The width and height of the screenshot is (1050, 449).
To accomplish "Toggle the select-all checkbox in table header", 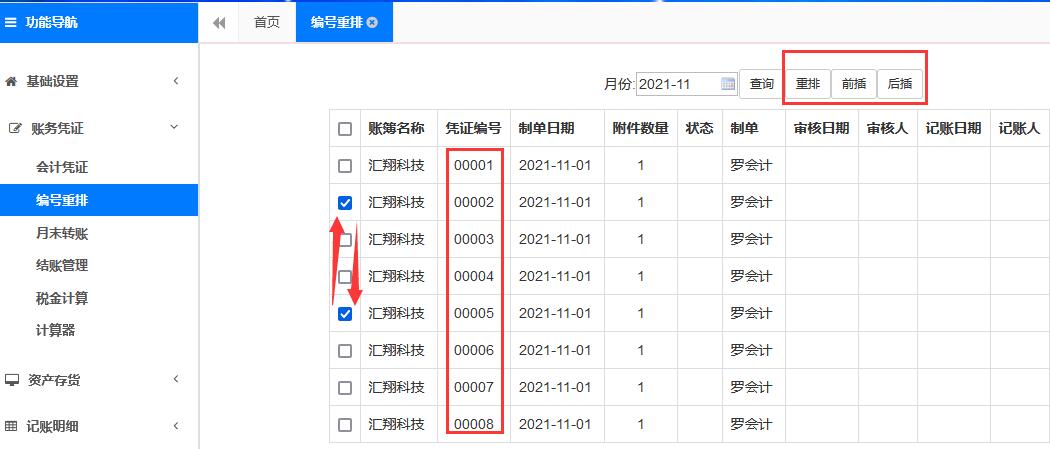I will [x=345, y=129].
